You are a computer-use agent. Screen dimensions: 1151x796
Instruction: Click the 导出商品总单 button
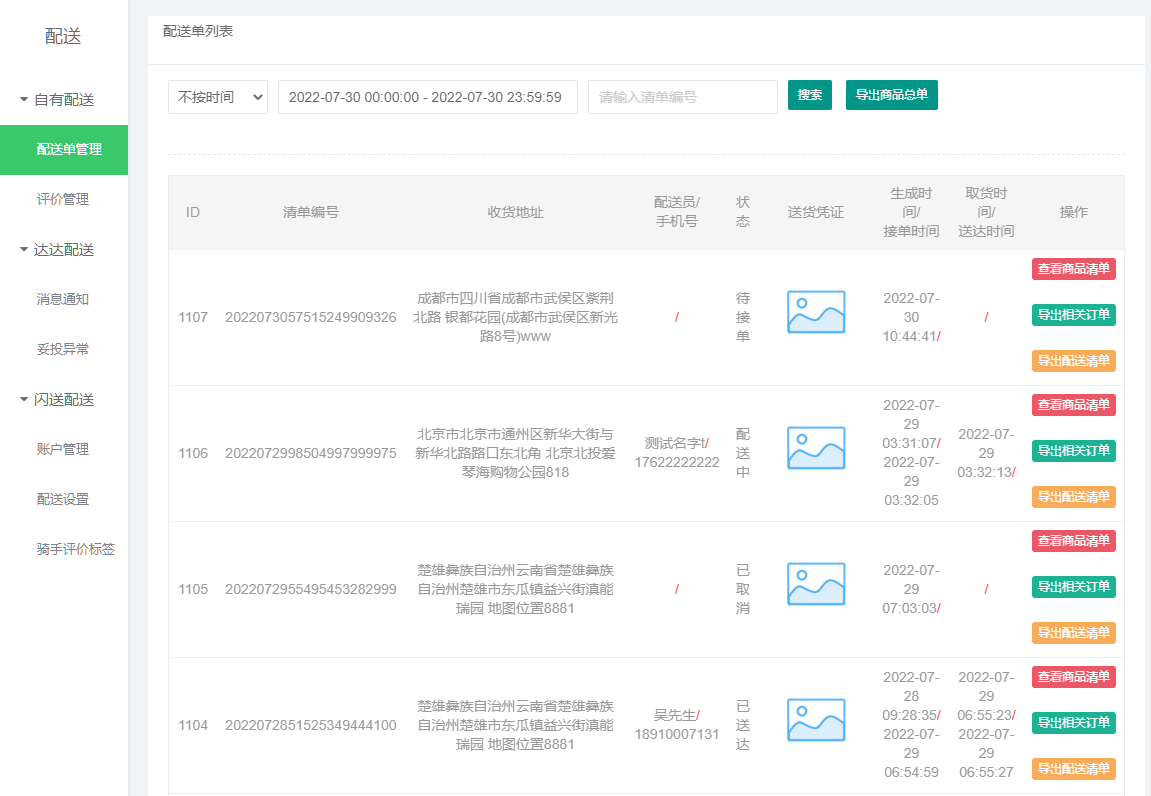click(891, 95)
